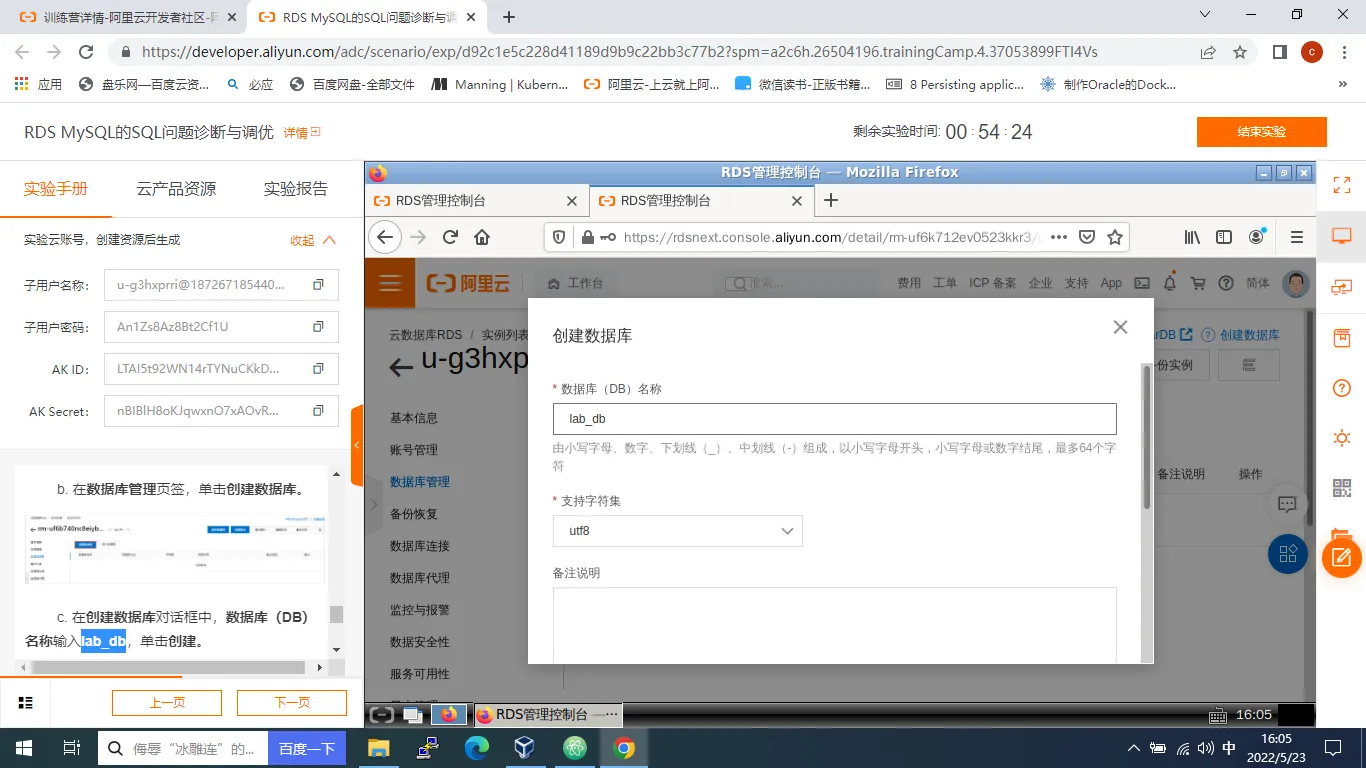Open the 应用 apps bookmark shortcut

click(x=39, y=85)
